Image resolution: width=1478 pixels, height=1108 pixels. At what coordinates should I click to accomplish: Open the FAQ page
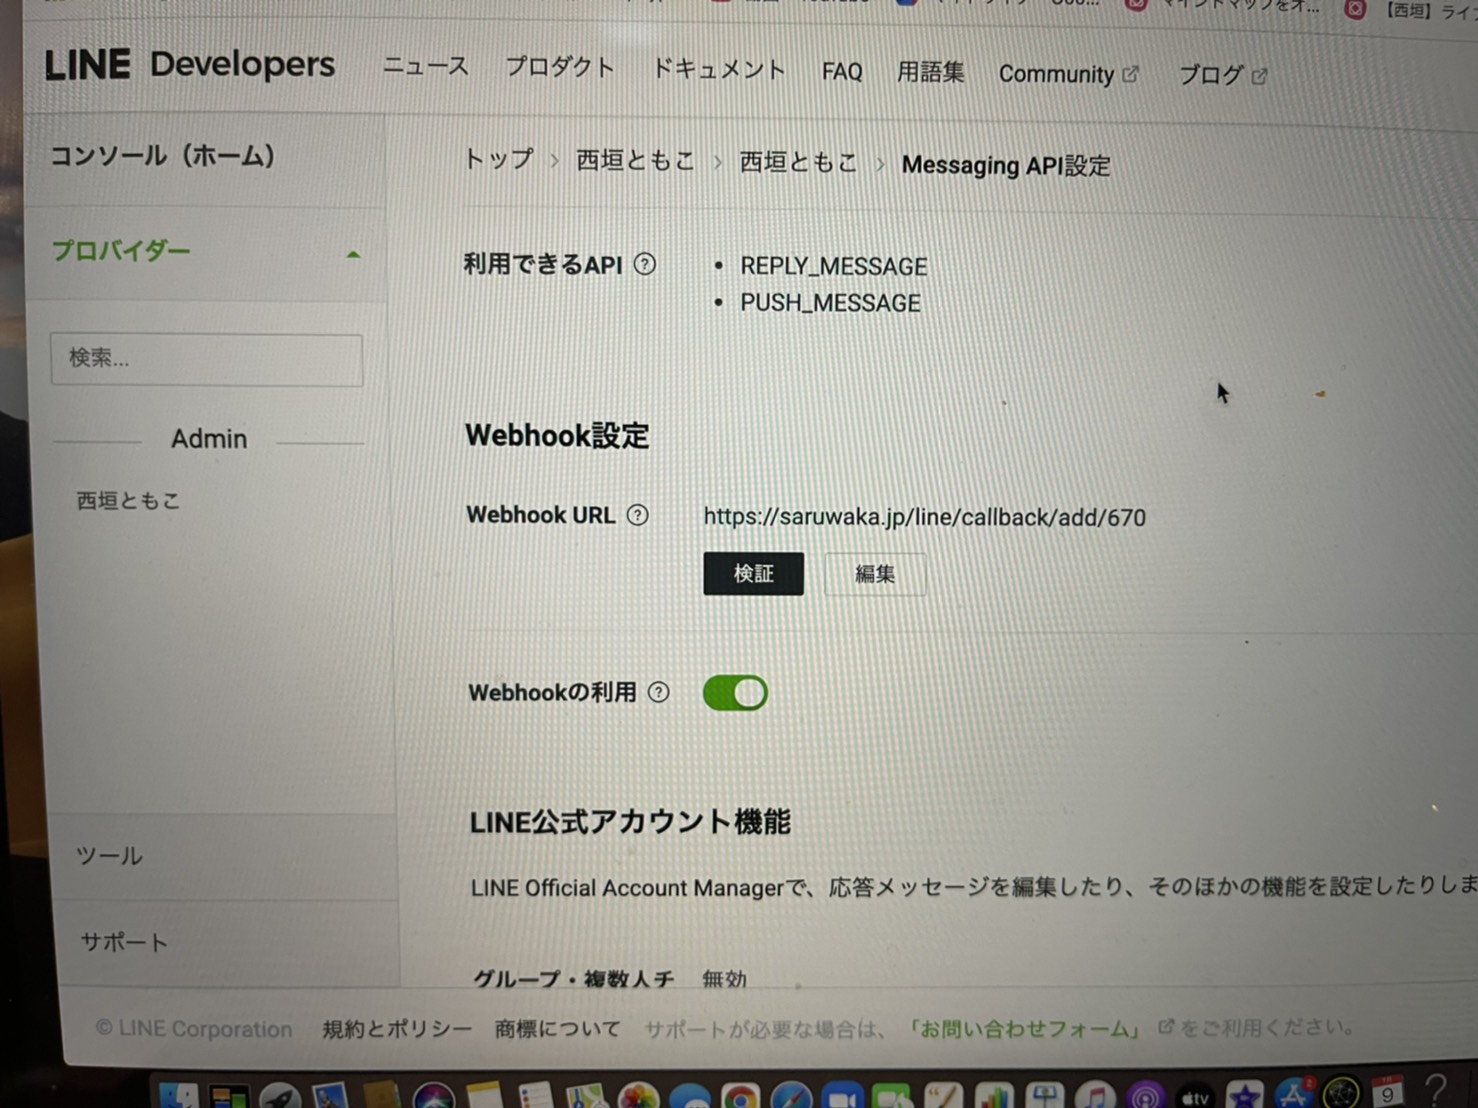click(x=842, y=72)
